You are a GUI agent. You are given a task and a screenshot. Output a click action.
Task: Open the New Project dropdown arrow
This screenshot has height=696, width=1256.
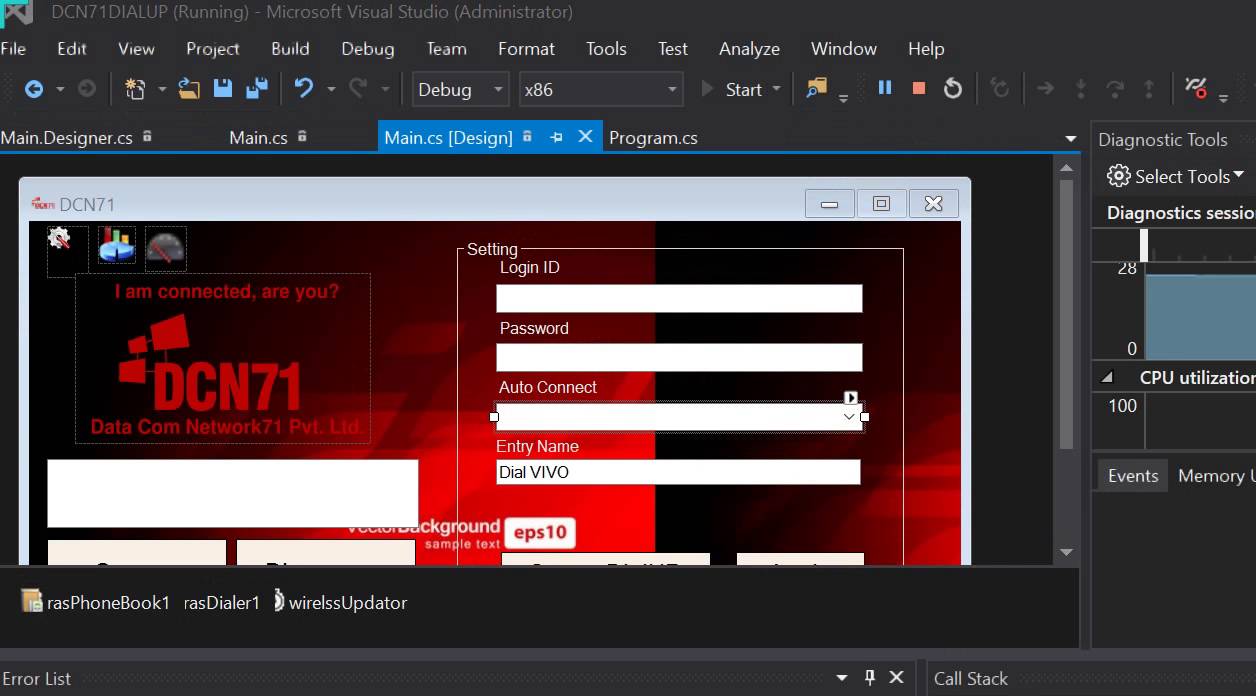click(162, 89)
